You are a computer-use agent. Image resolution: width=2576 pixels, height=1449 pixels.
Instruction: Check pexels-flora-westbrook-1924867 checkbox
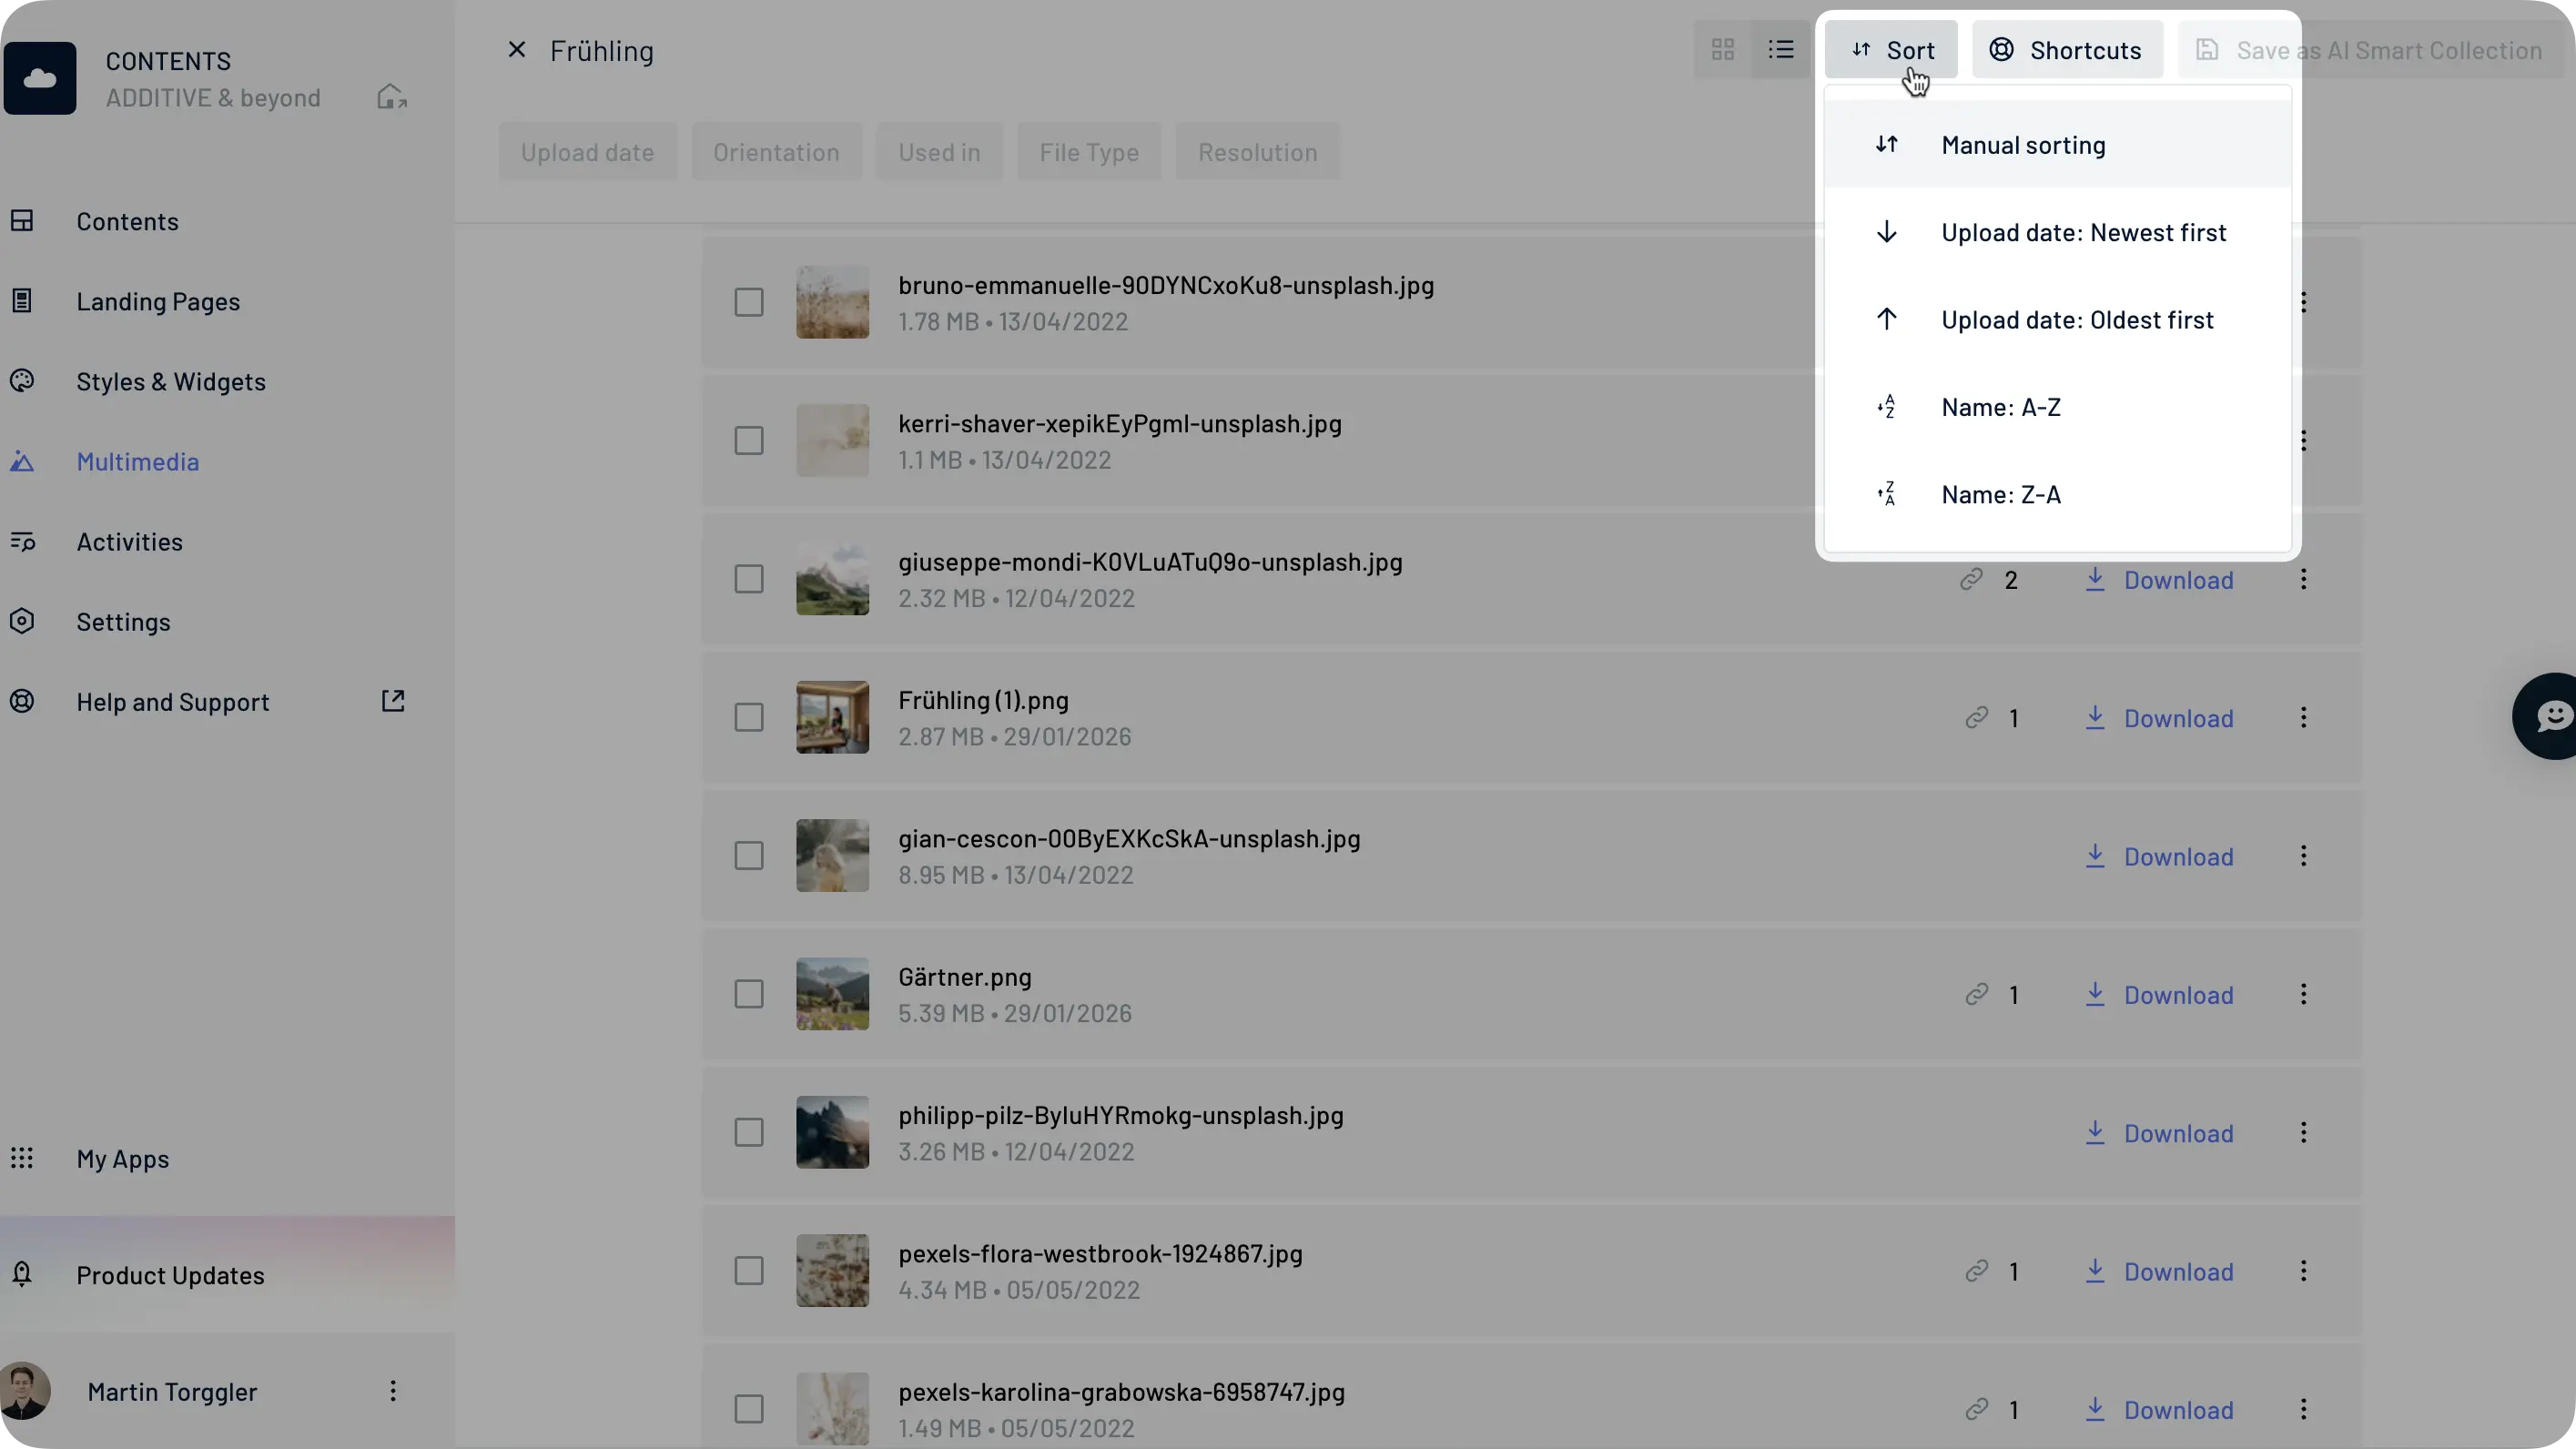coord(749,1270)
